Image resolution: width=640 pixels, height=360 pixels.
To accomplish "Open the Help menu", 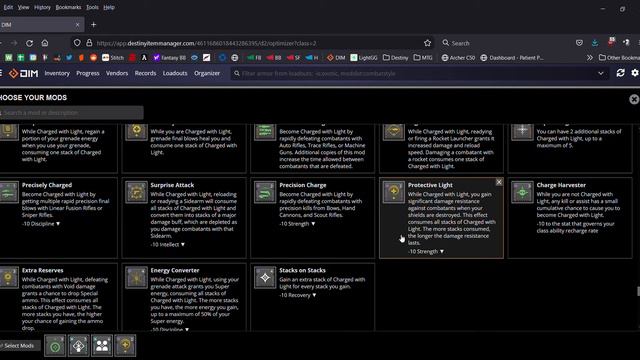I will tap(109, 7).
